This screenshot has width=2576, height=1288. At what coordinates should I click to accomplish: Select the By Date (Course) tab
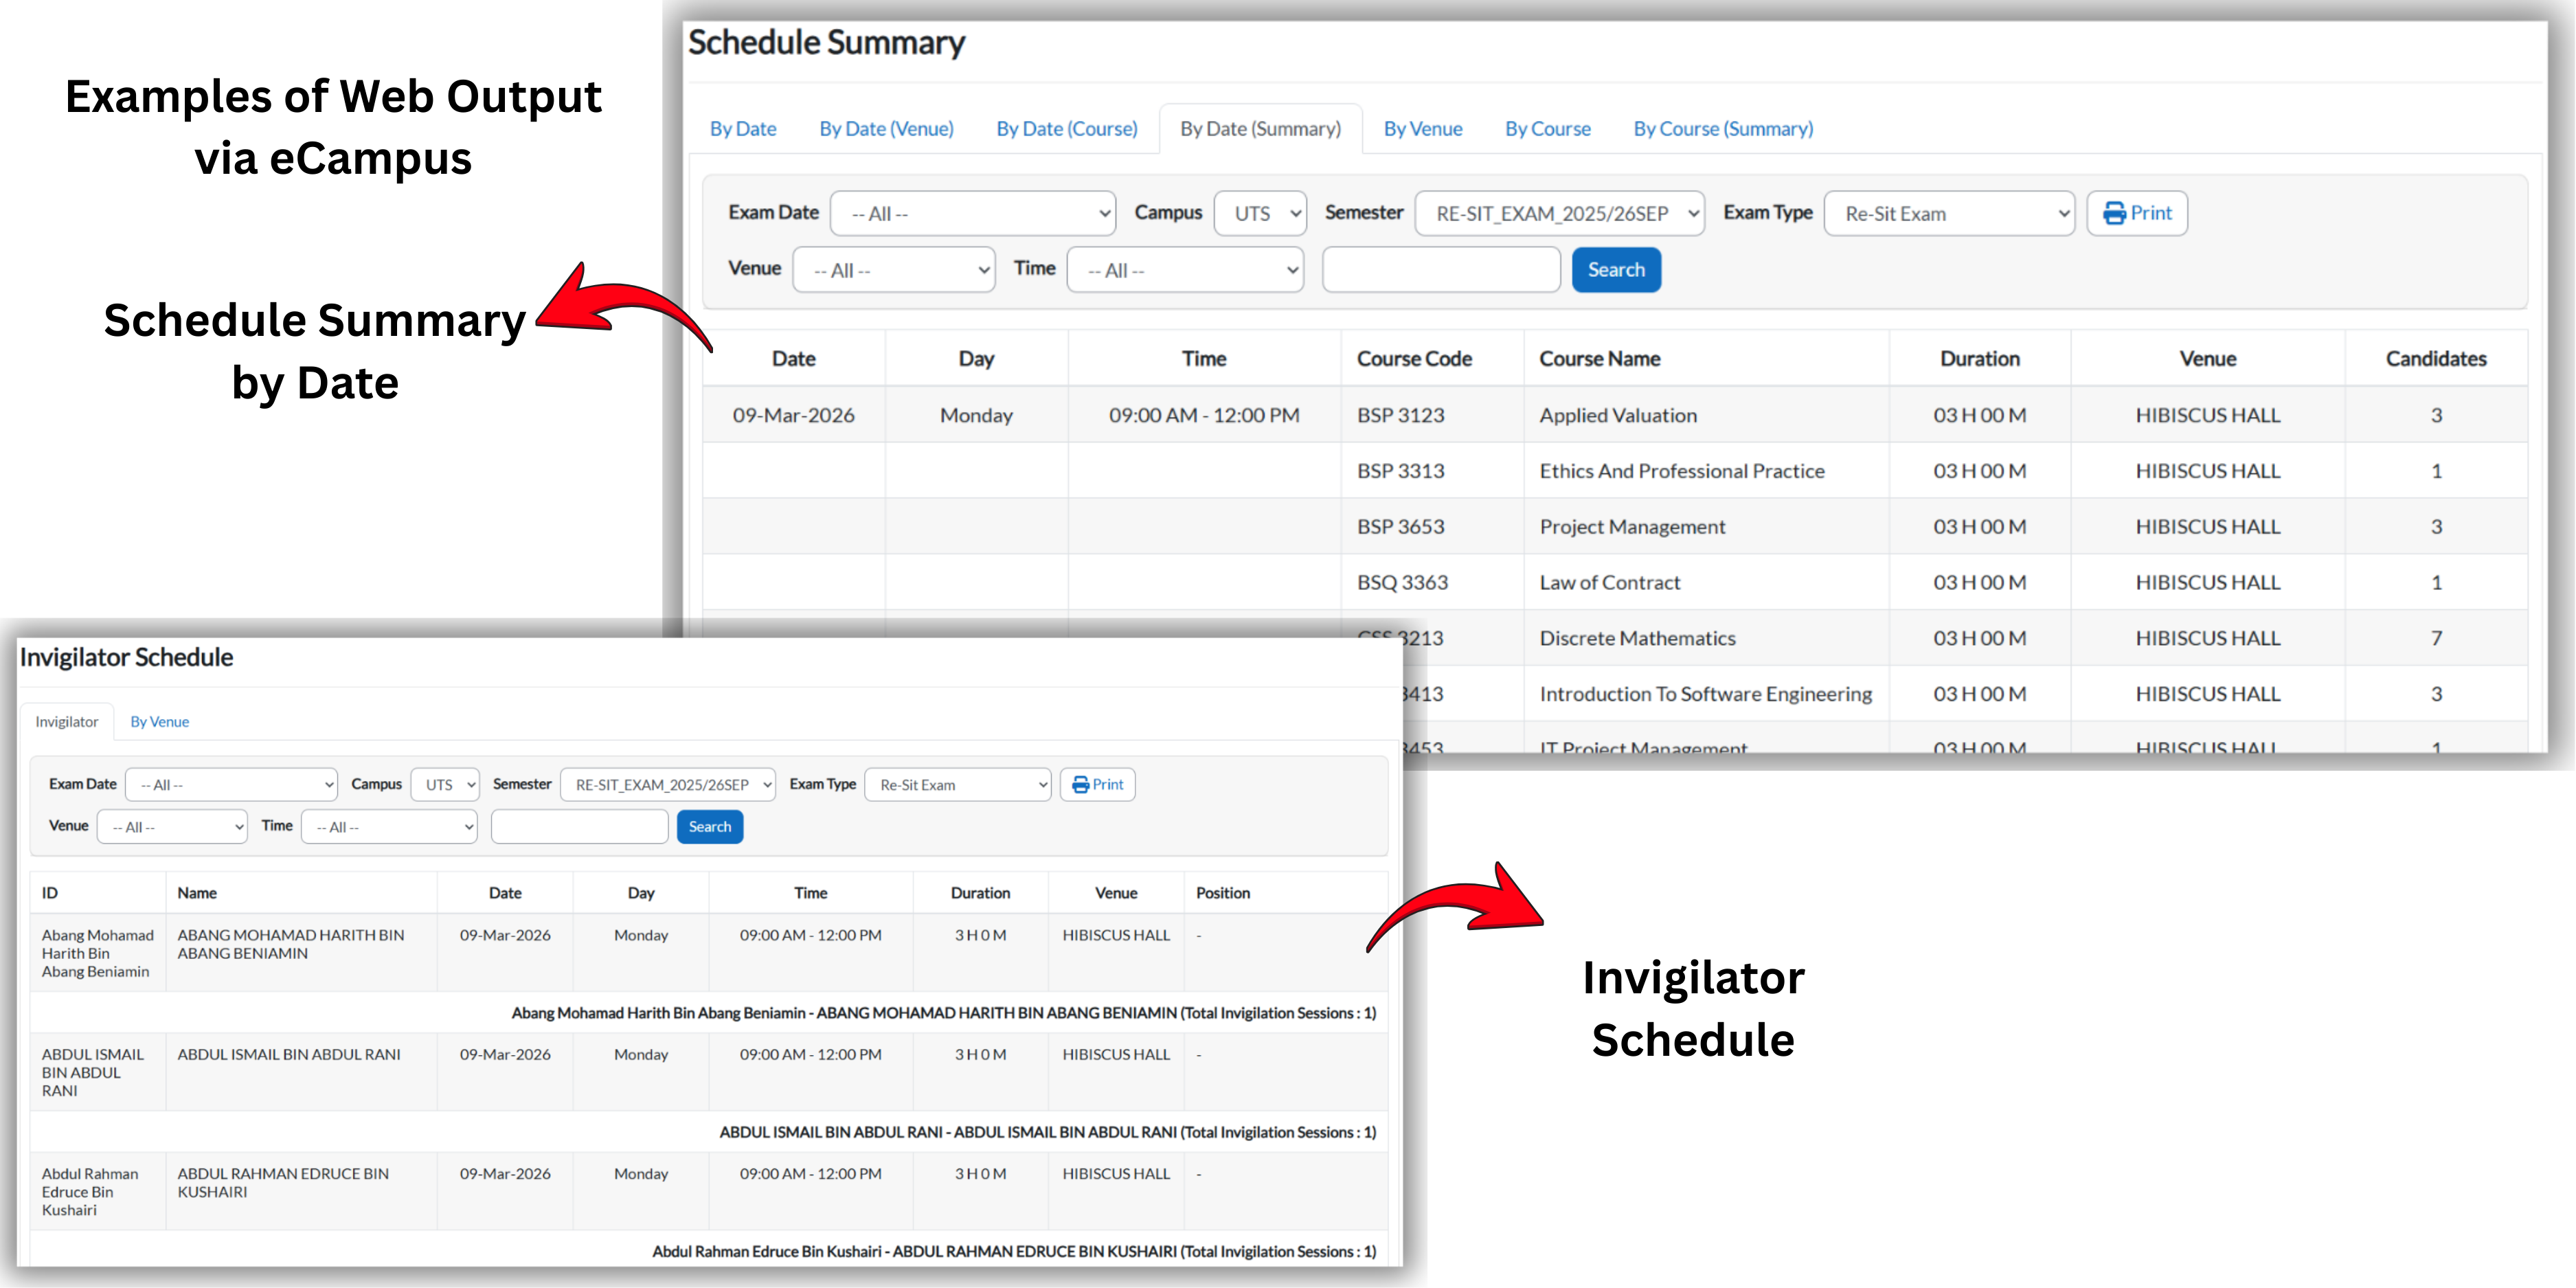click(1067, 129)
